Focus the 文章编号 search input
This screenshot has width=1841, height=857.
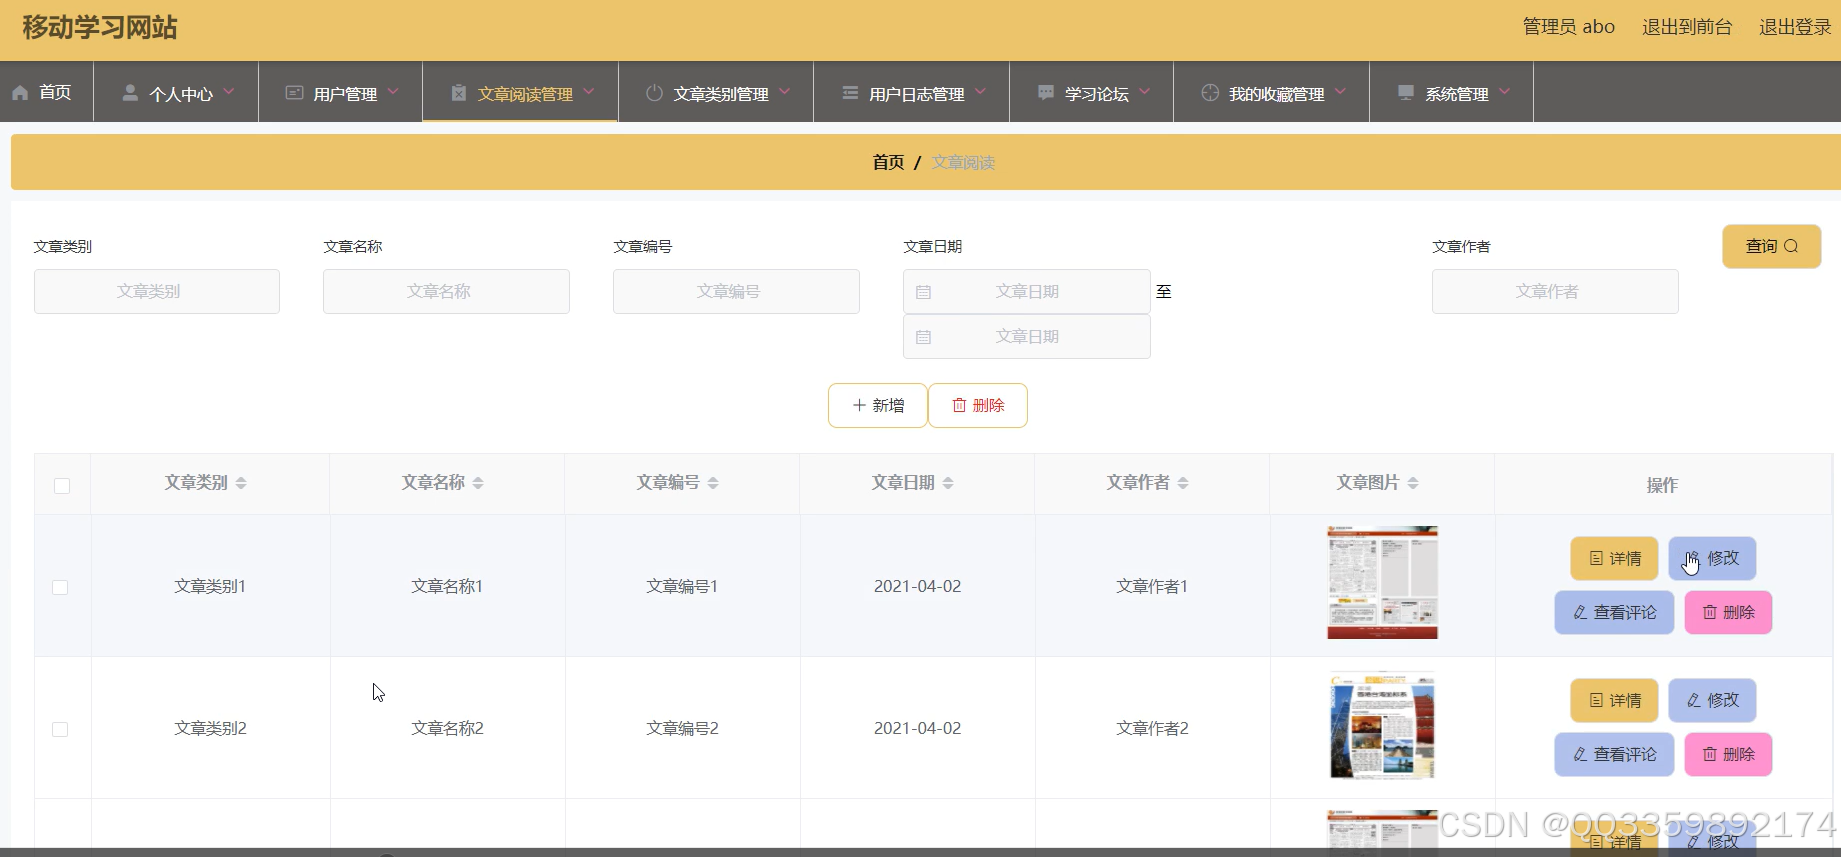[736, 291]
